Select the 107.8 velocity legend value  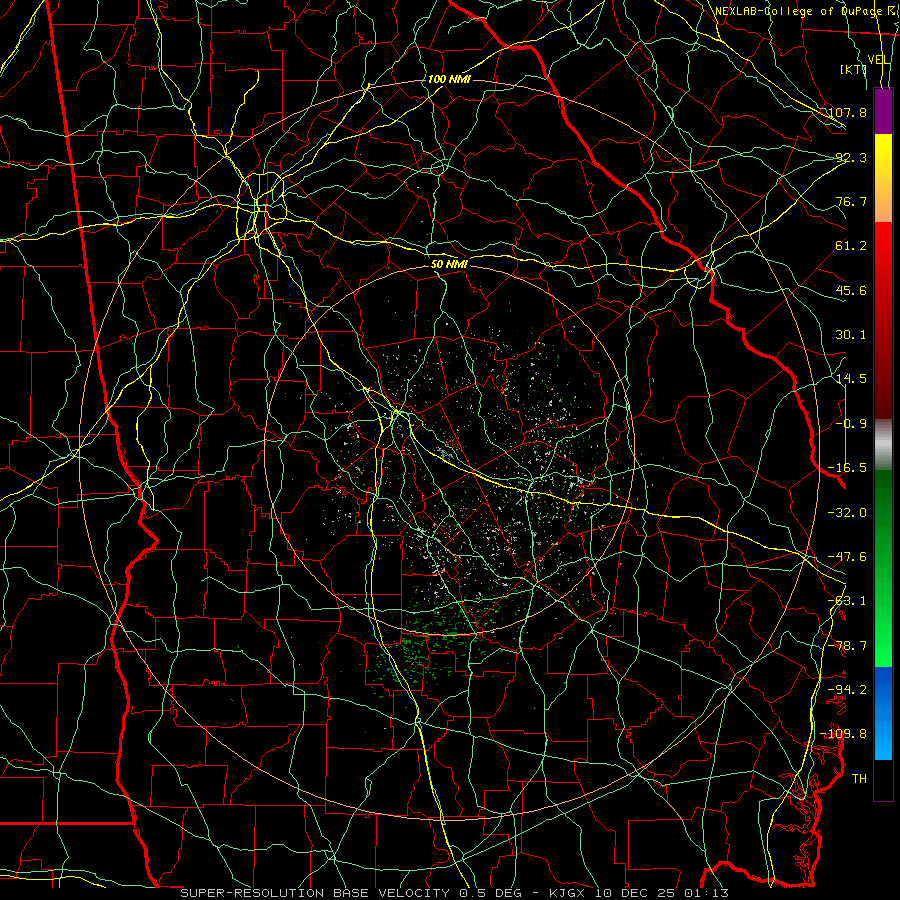[x=847, y=112]
